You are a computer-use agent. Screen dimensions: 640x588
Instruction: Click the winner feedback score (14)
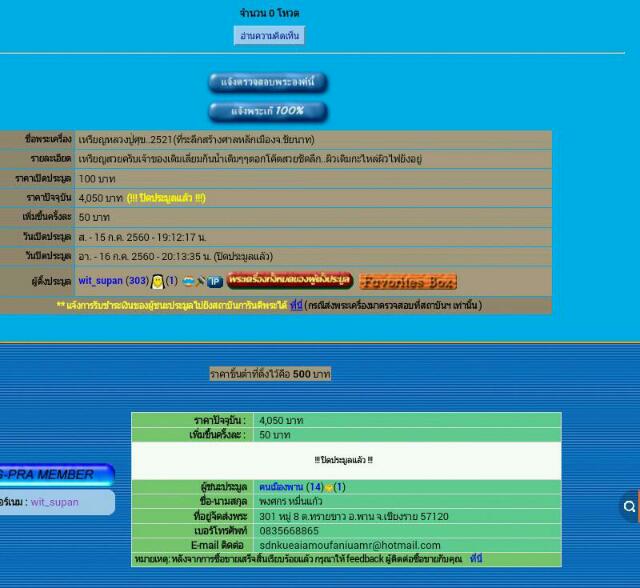click(x=314, y=487)
